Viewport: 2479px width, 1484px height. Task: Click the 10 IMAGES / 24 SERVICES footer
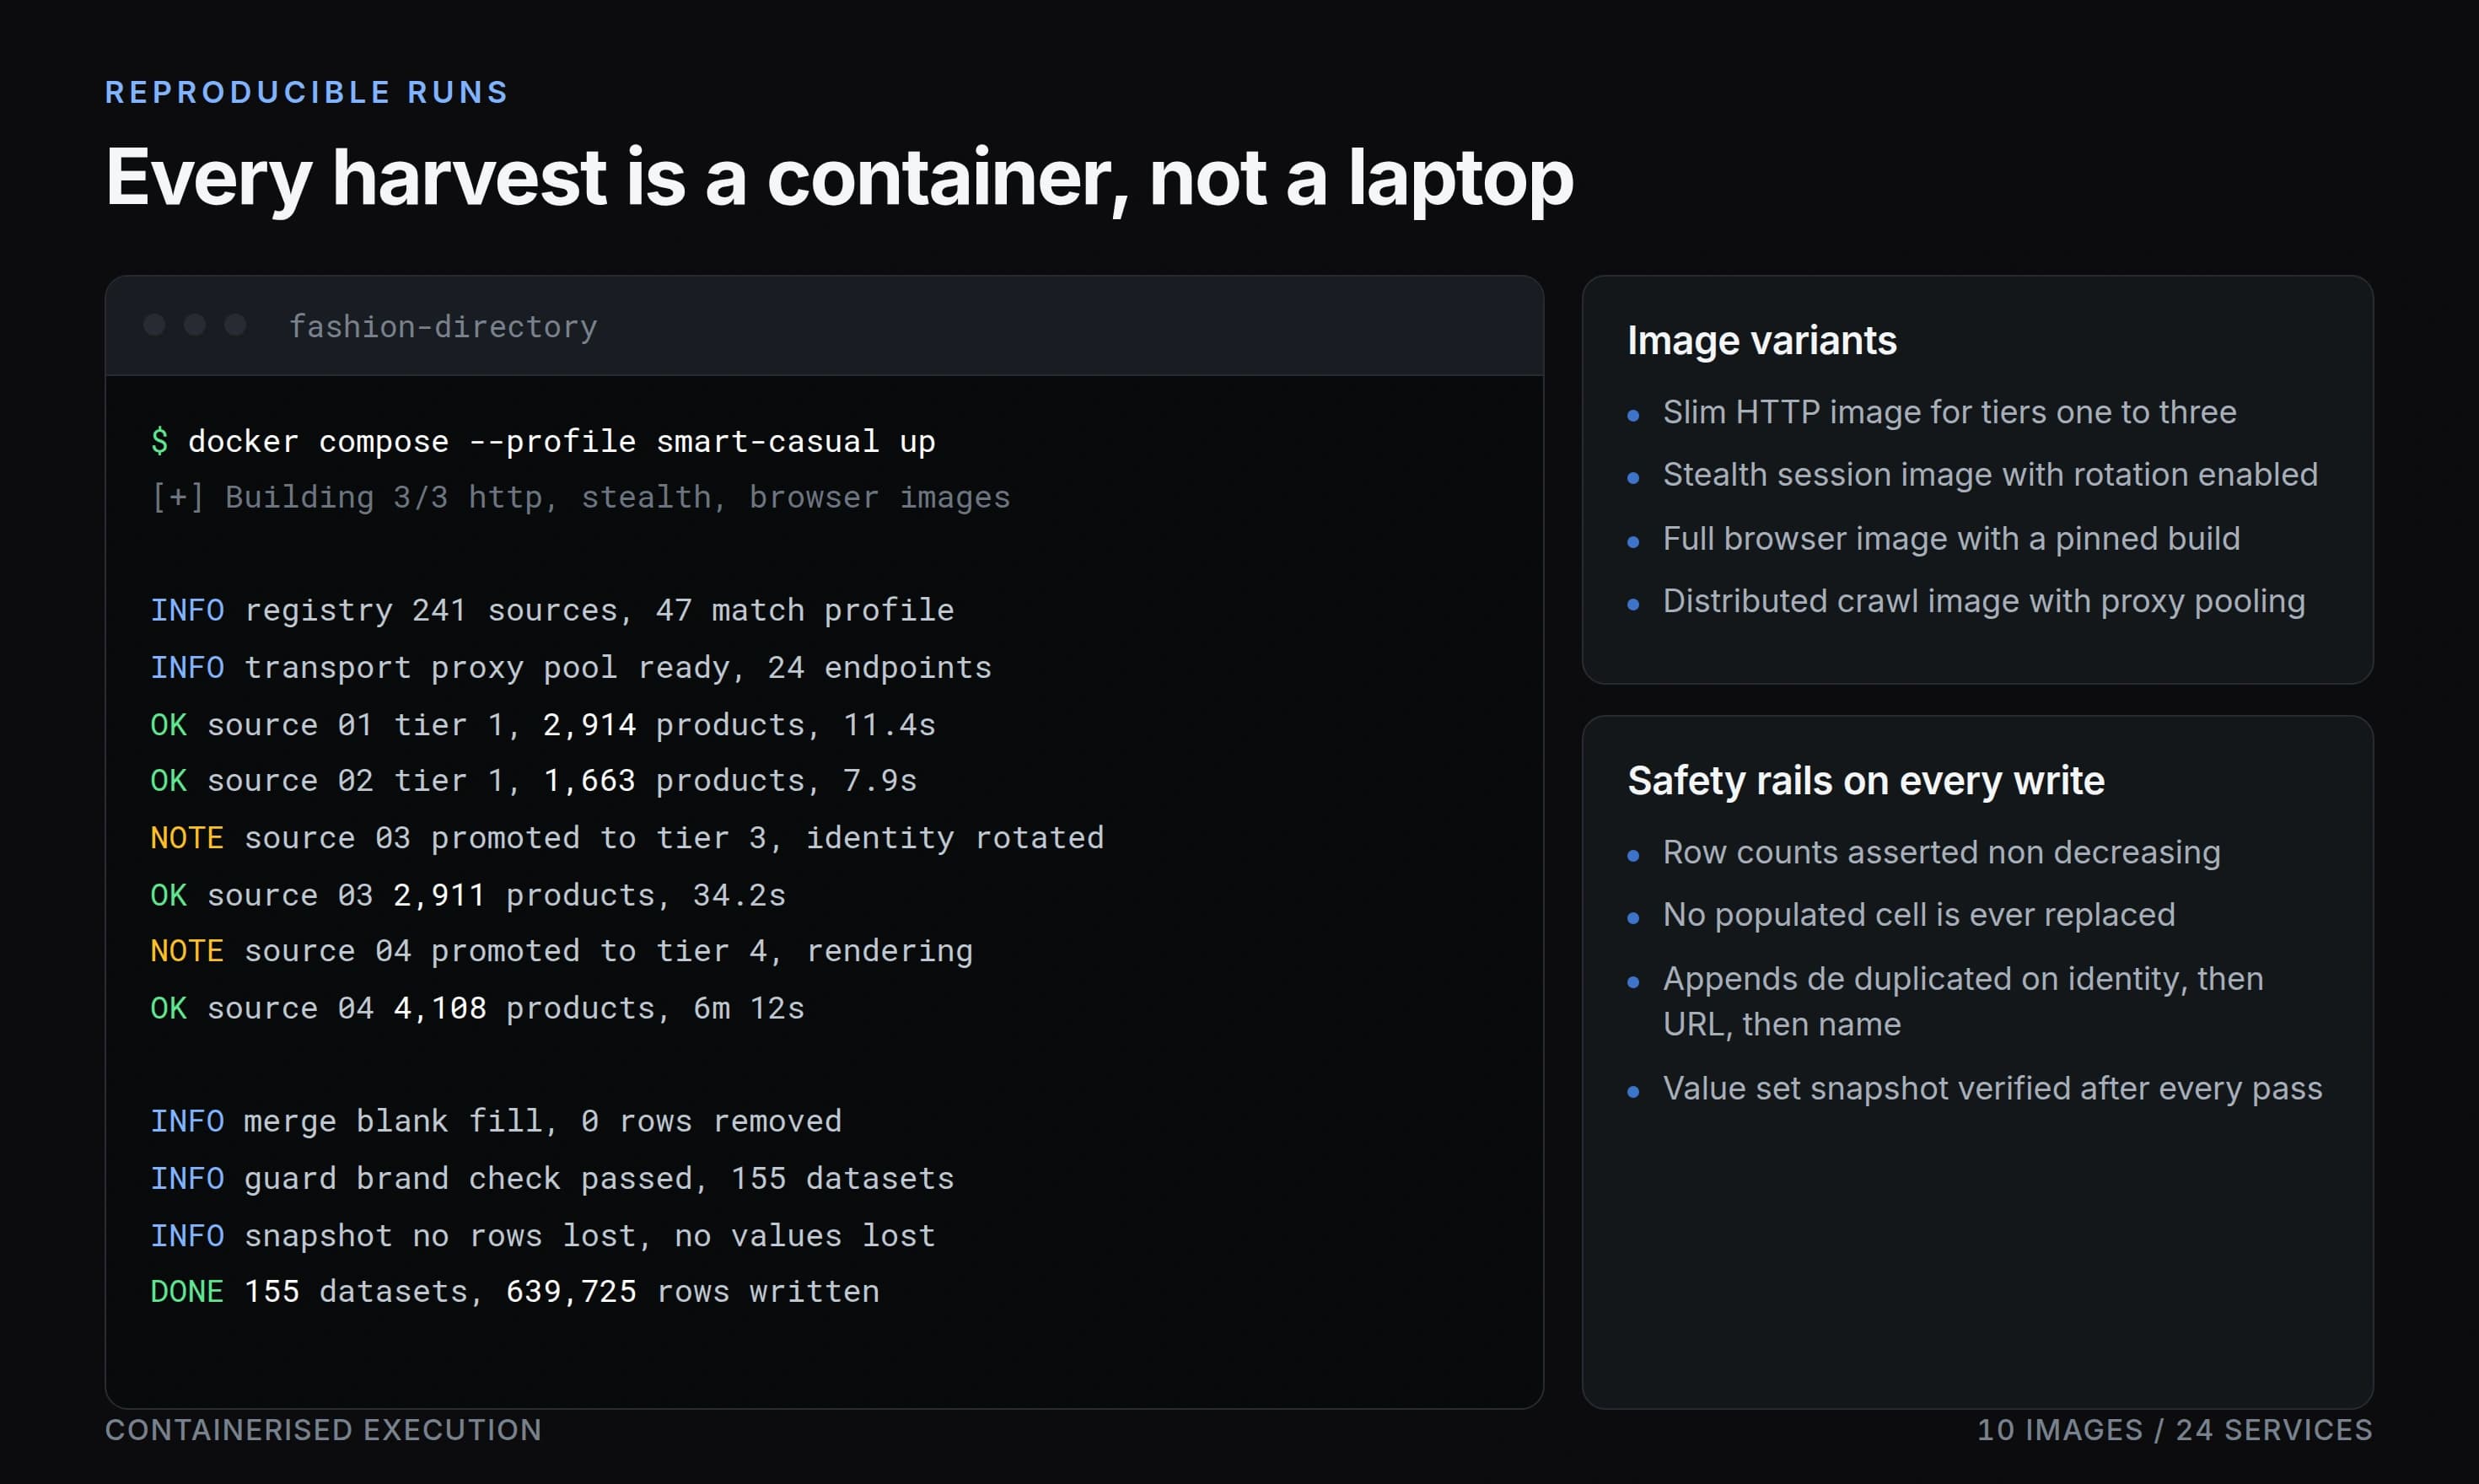(x=2174, y=1430)
